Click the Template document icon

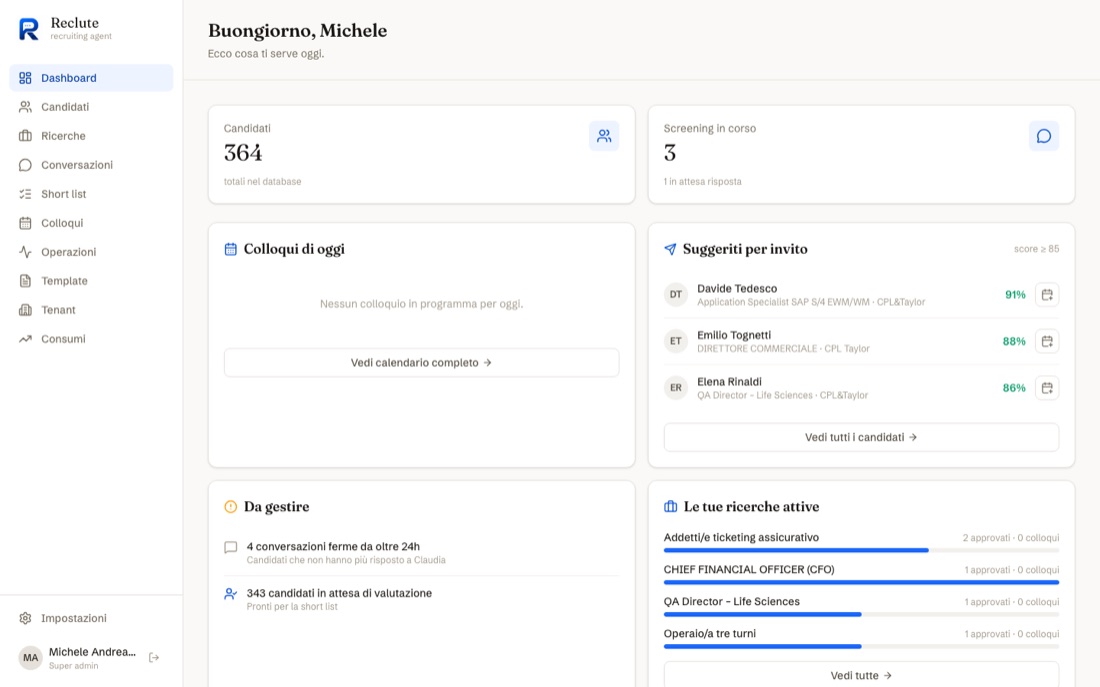25,281
